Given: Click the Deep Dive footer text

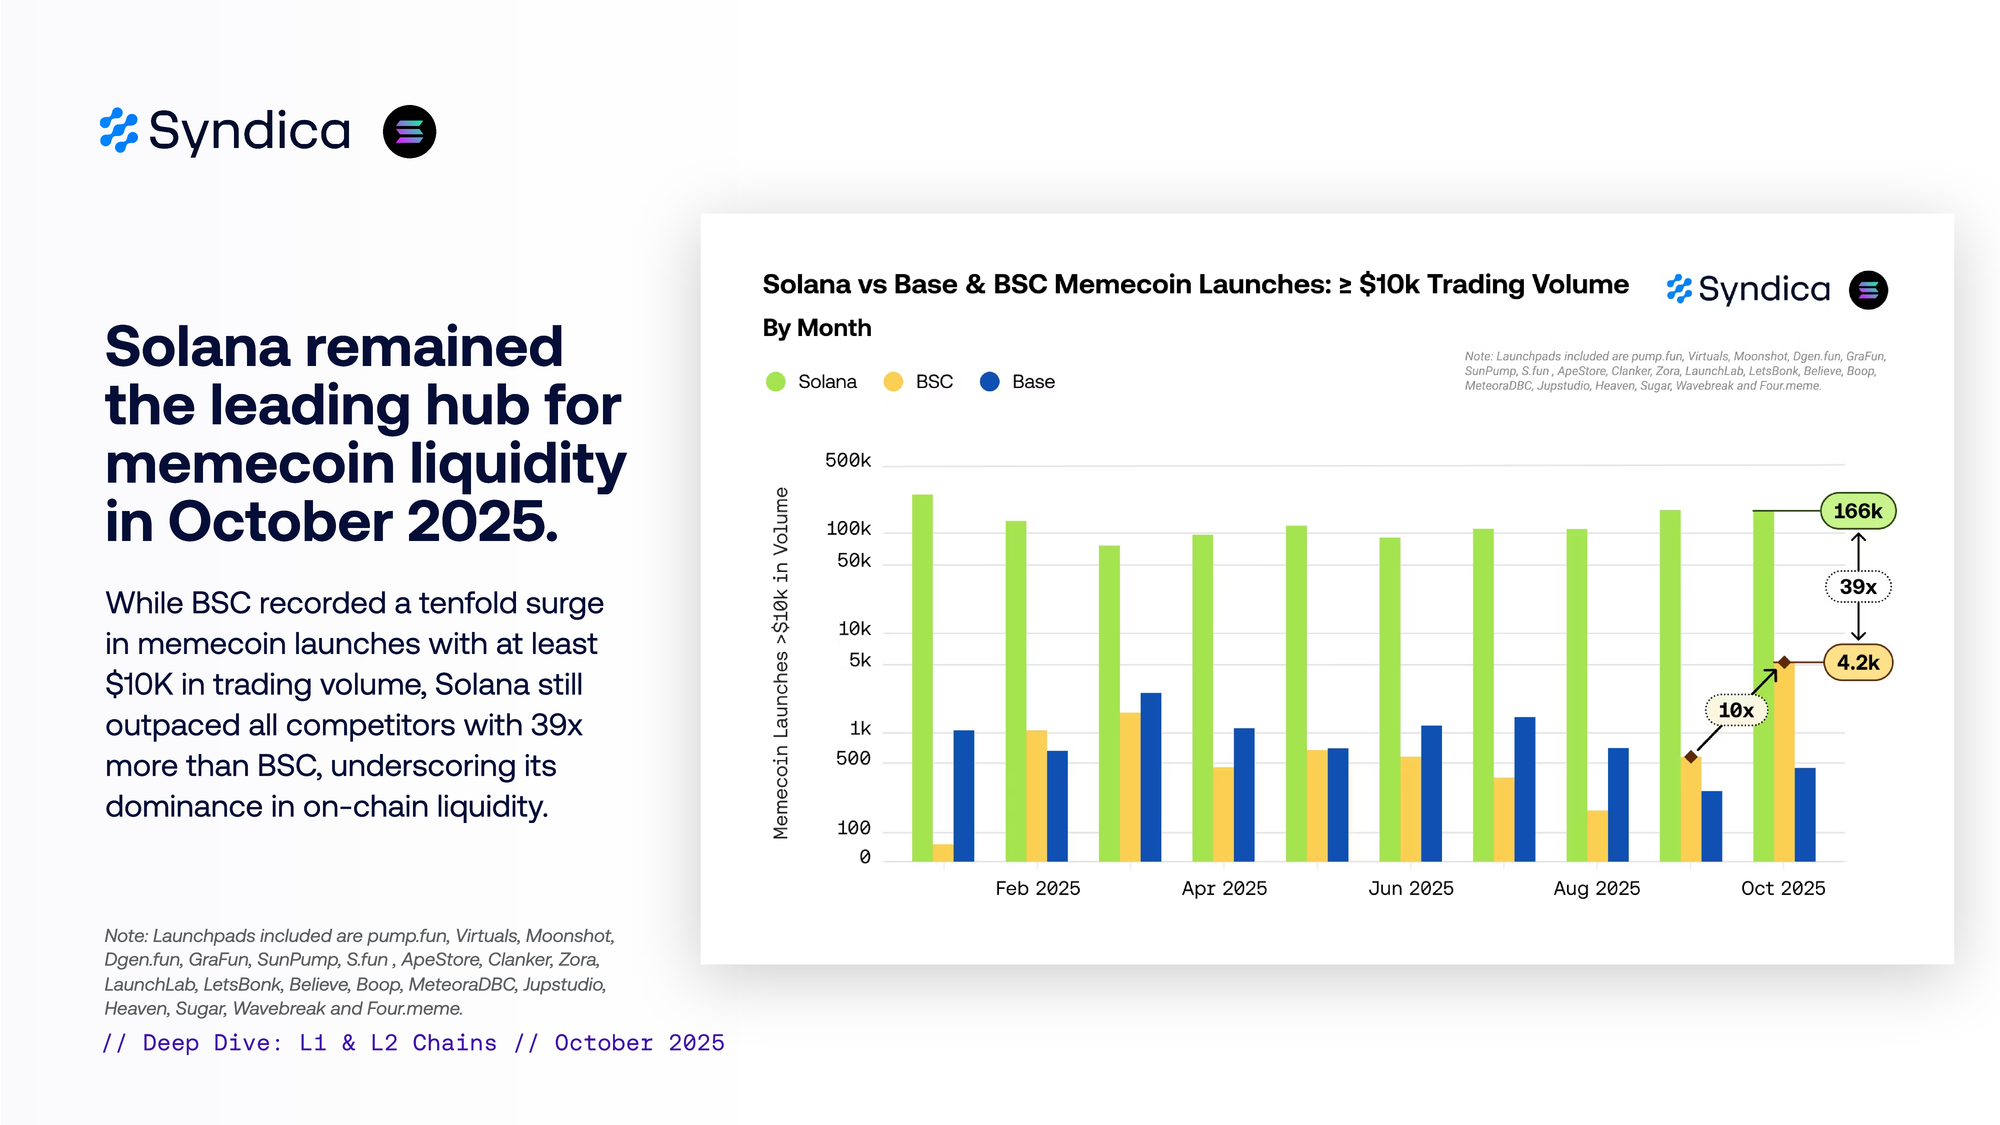Looking at the screenshot, I should [413, 1043].
